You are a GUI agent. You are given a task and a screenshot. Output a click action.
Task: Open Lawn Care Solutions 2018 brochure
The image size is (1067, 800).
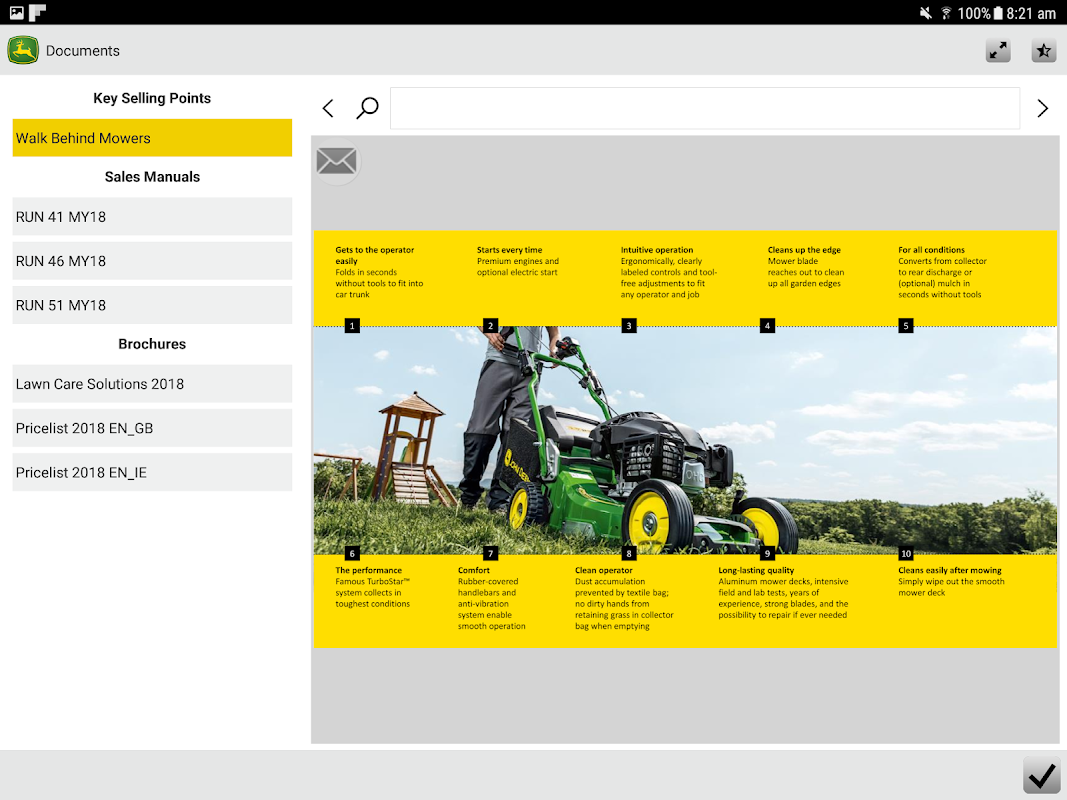point(152,384)
